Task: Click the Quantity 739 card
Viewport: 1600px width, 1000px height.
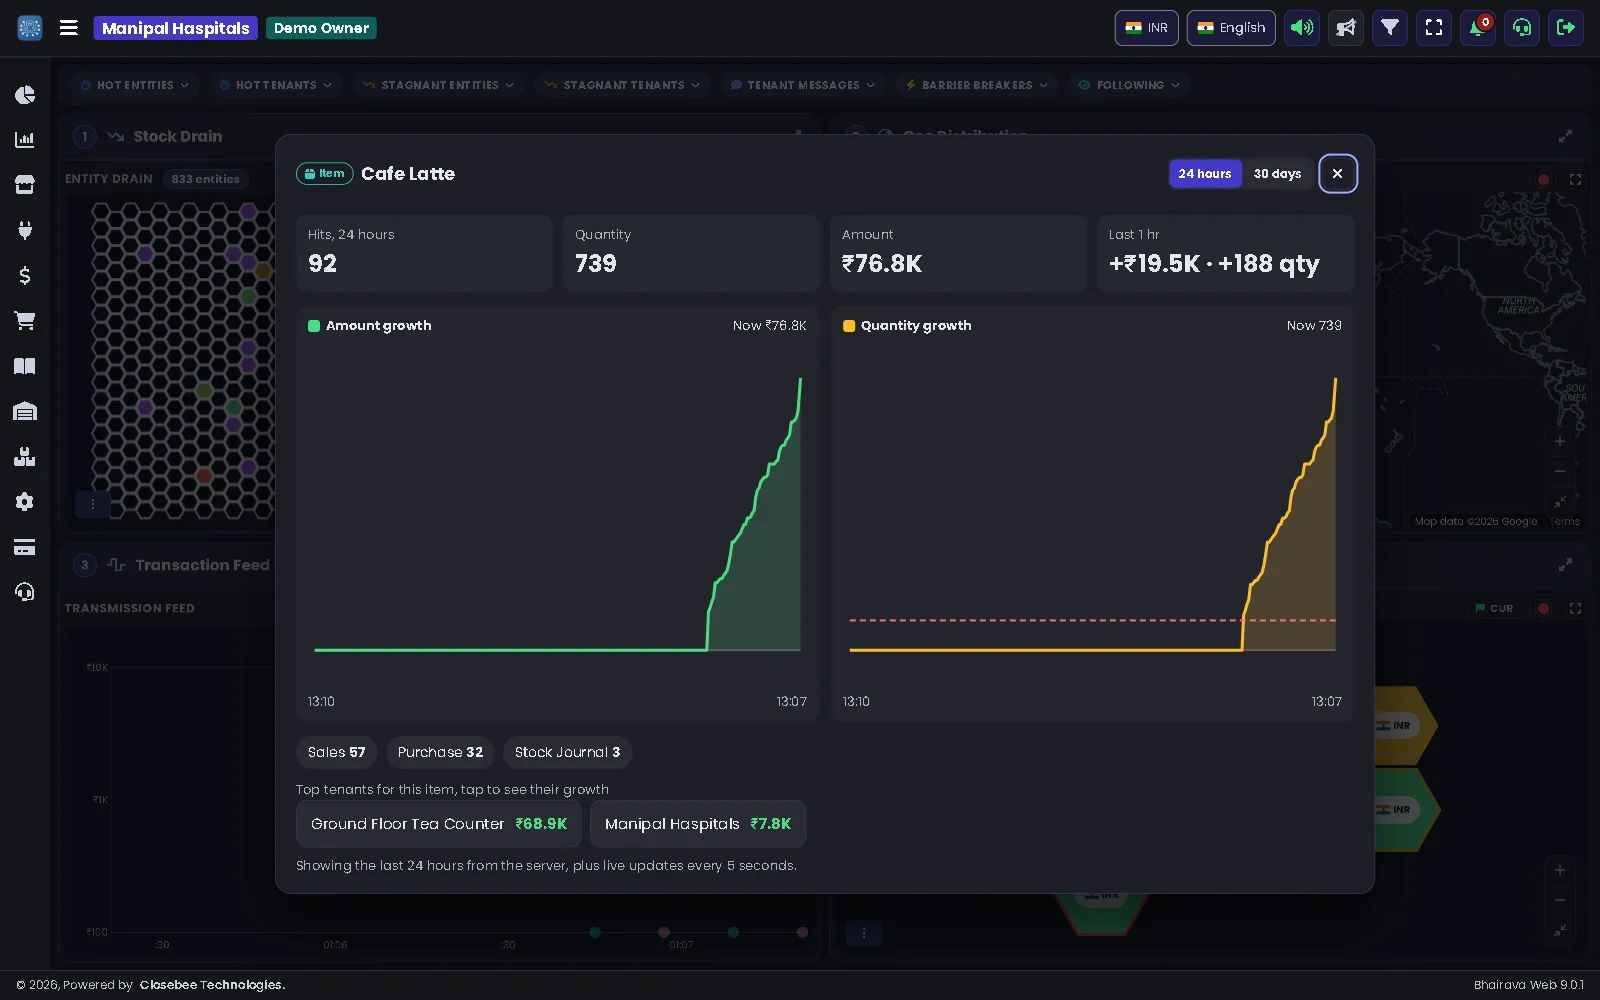Action: click(x=691, y=253)
